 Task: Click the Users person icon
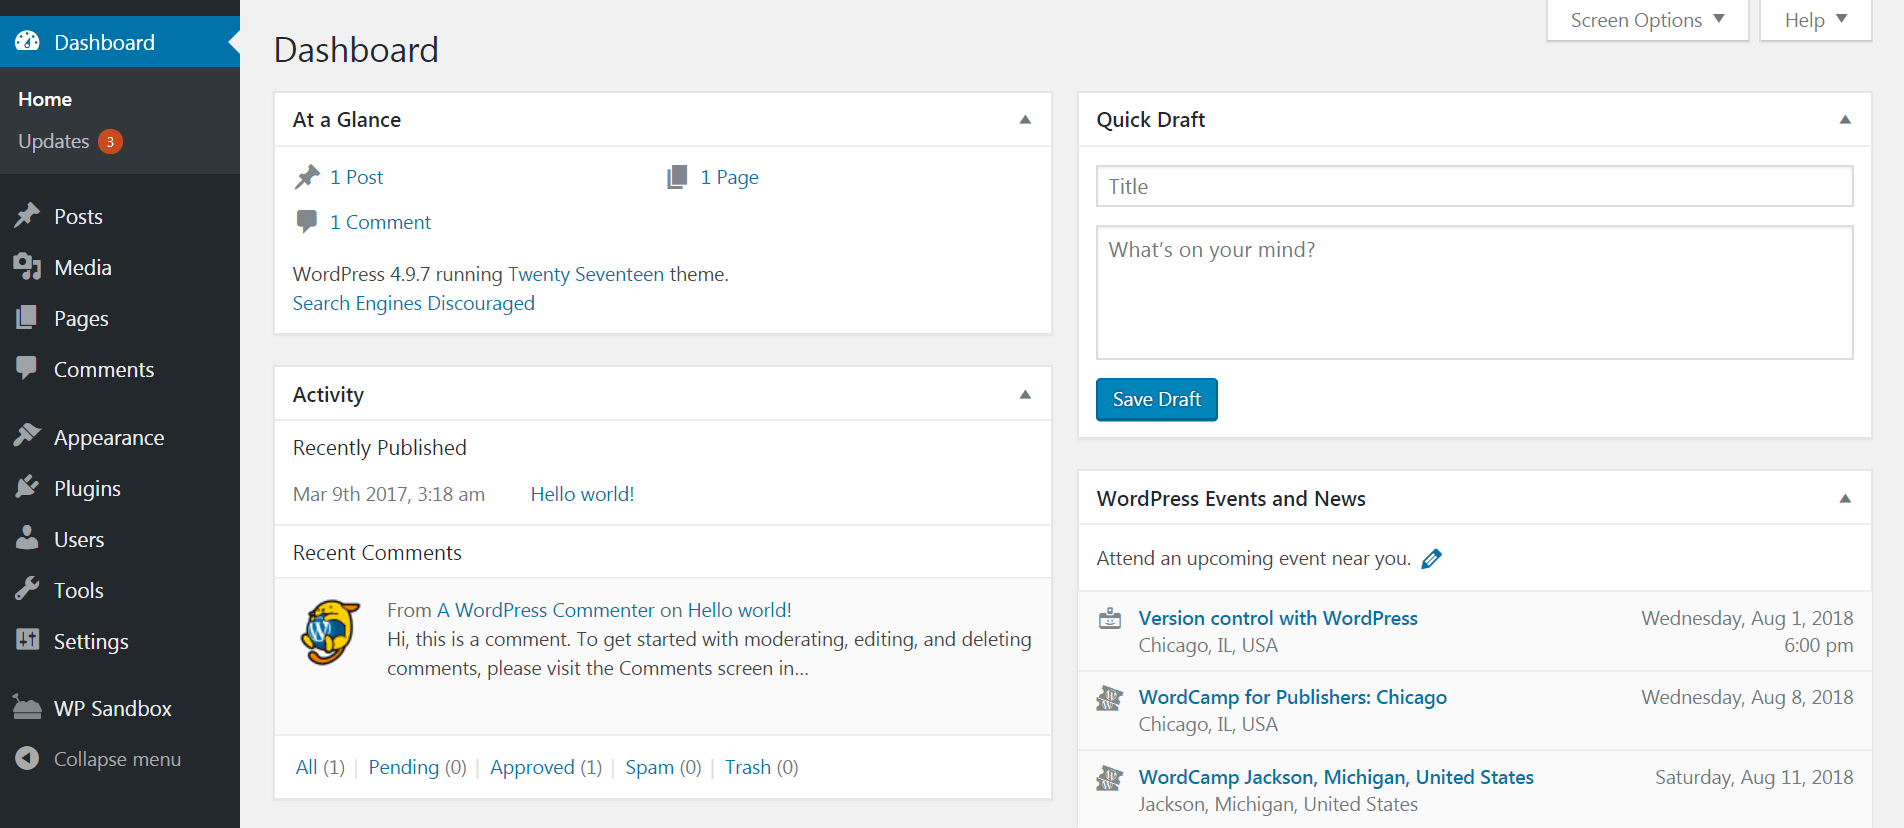(27, 538)
